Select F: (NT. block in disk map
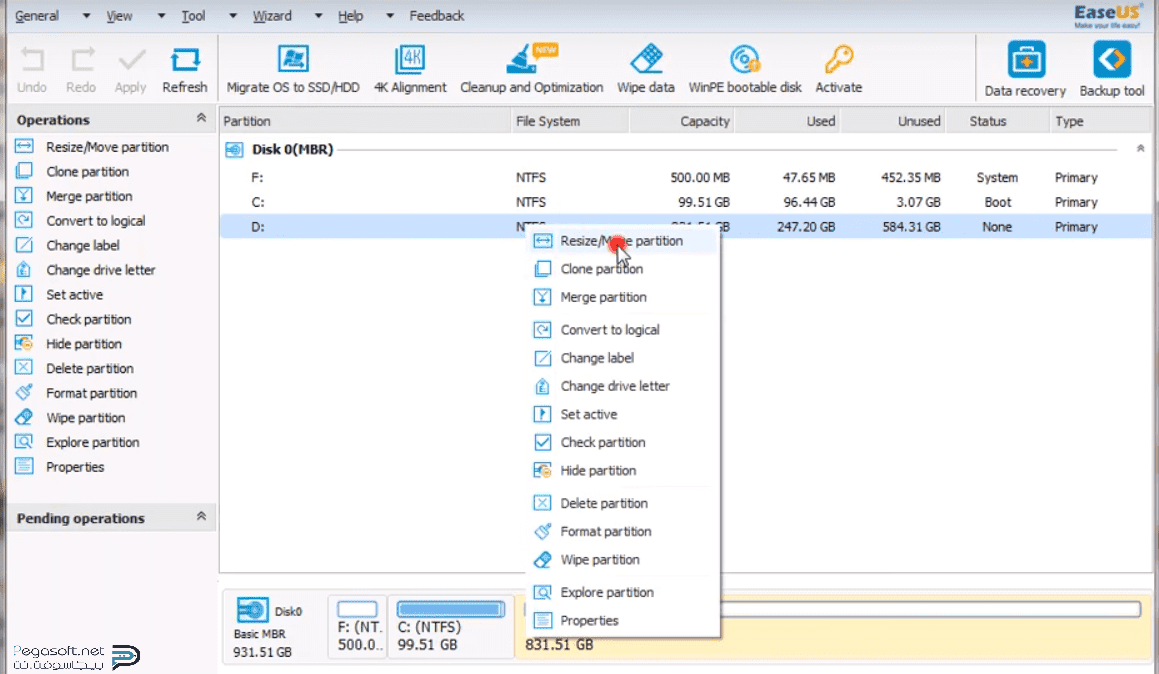The height and width of the screenshot is (674, 1159). click(x=358, y=627)
